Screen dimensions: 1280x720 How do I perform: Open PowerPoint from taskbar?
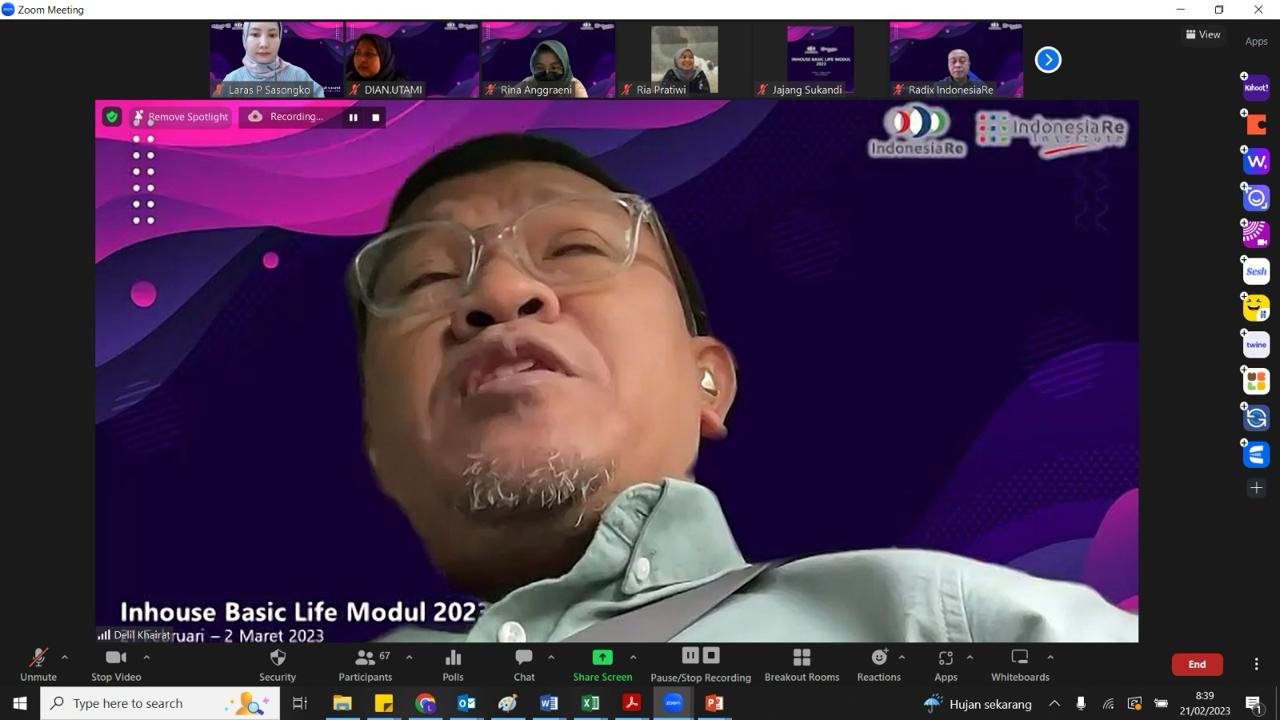tap(714, 703)
